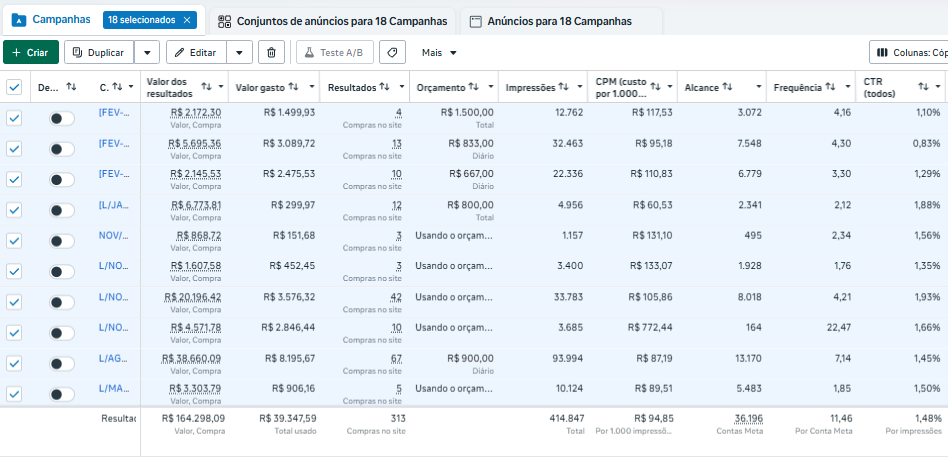Screen dimensions: 948x458
Task: Uncheck the row with R$ 1.499,93 spent
Action: [x=14, y=118]
